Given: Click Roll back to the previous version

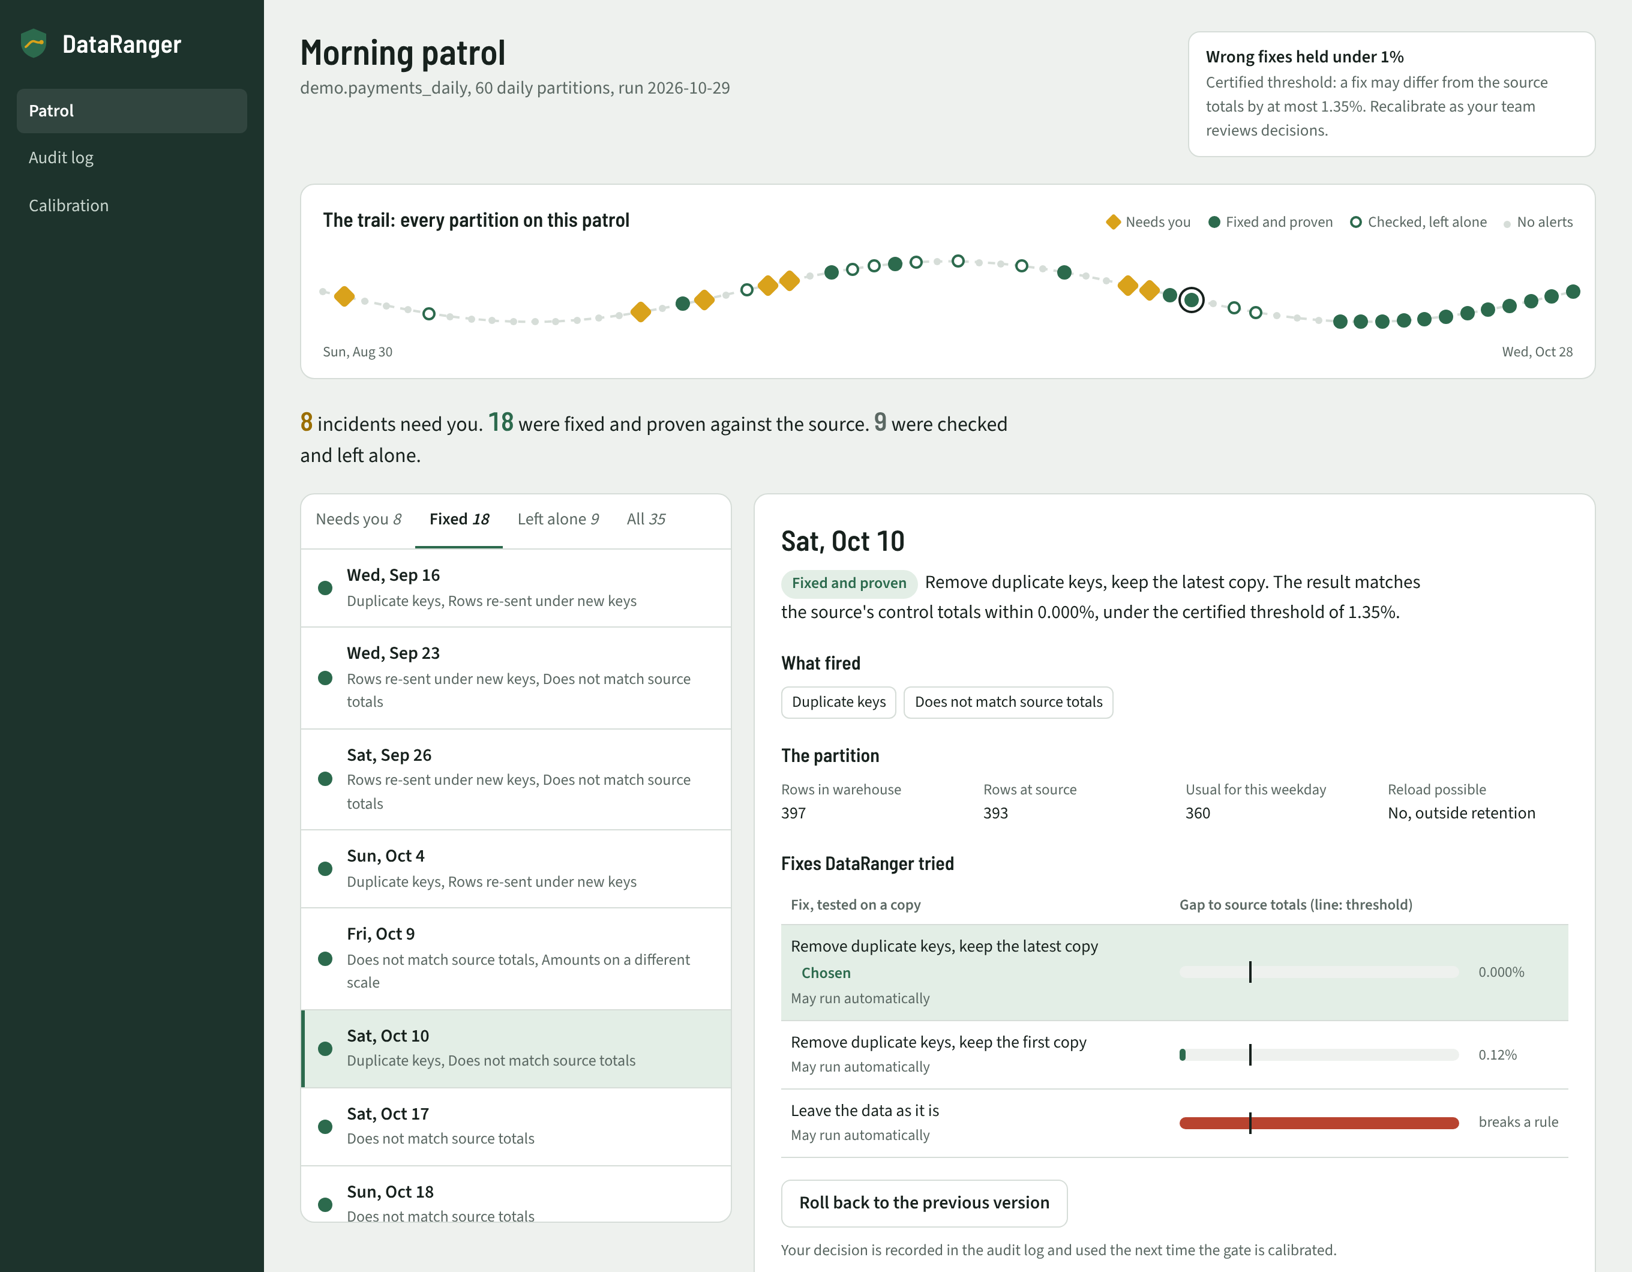Looking at the screenshot, I should (x=924, y=1203).
